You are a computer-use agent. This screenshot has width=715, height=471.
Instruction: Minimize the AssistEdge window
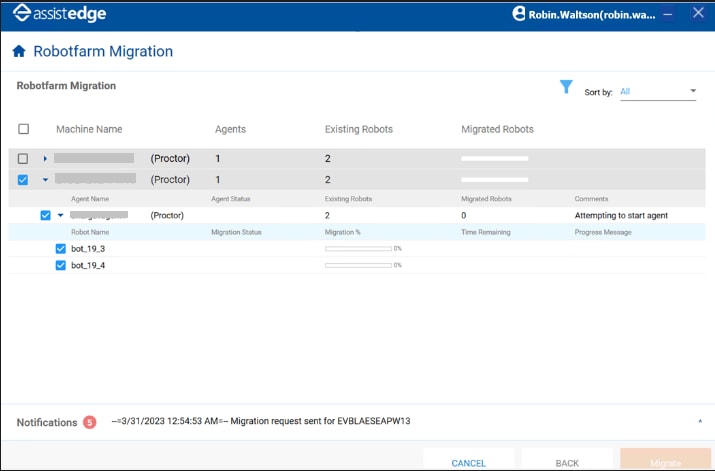(668, 13)
